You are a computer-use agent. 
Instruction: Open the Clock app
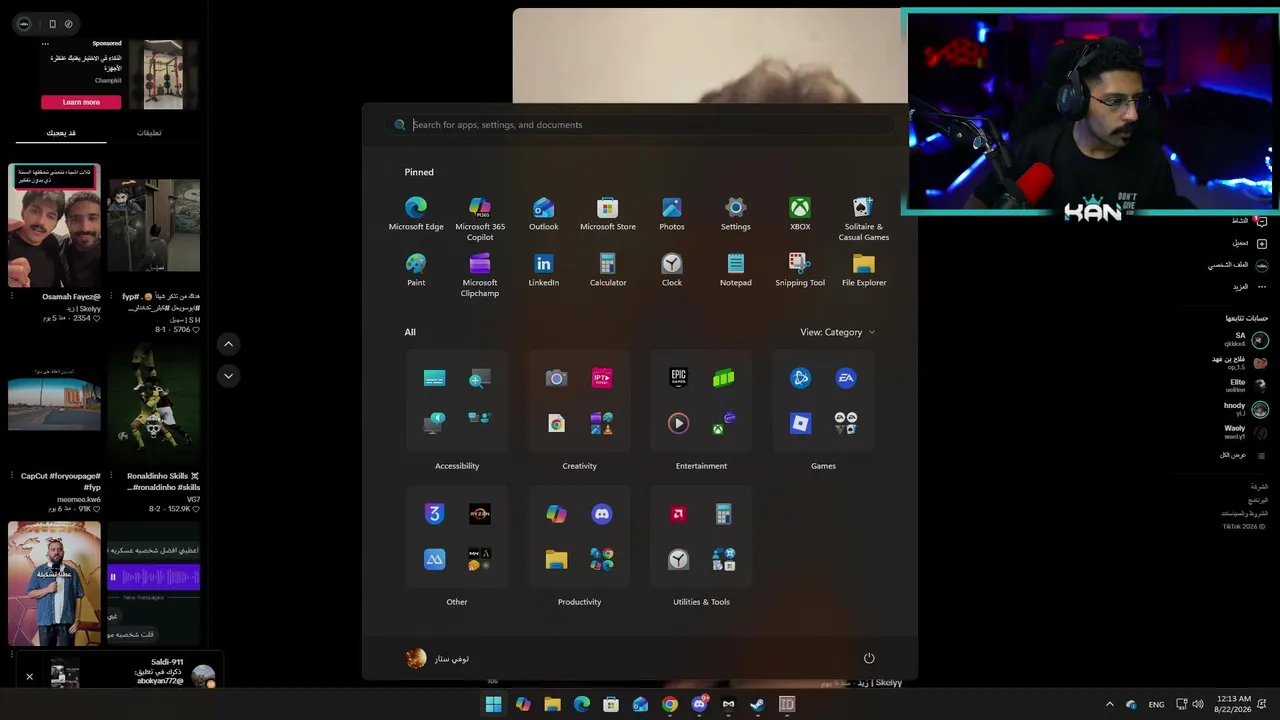click(x=672, y=270)
